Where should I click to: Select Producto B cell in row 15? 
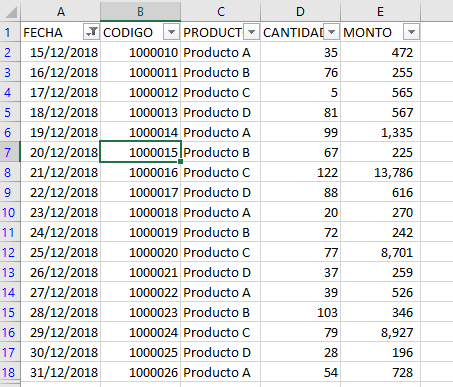coord(220,312)
